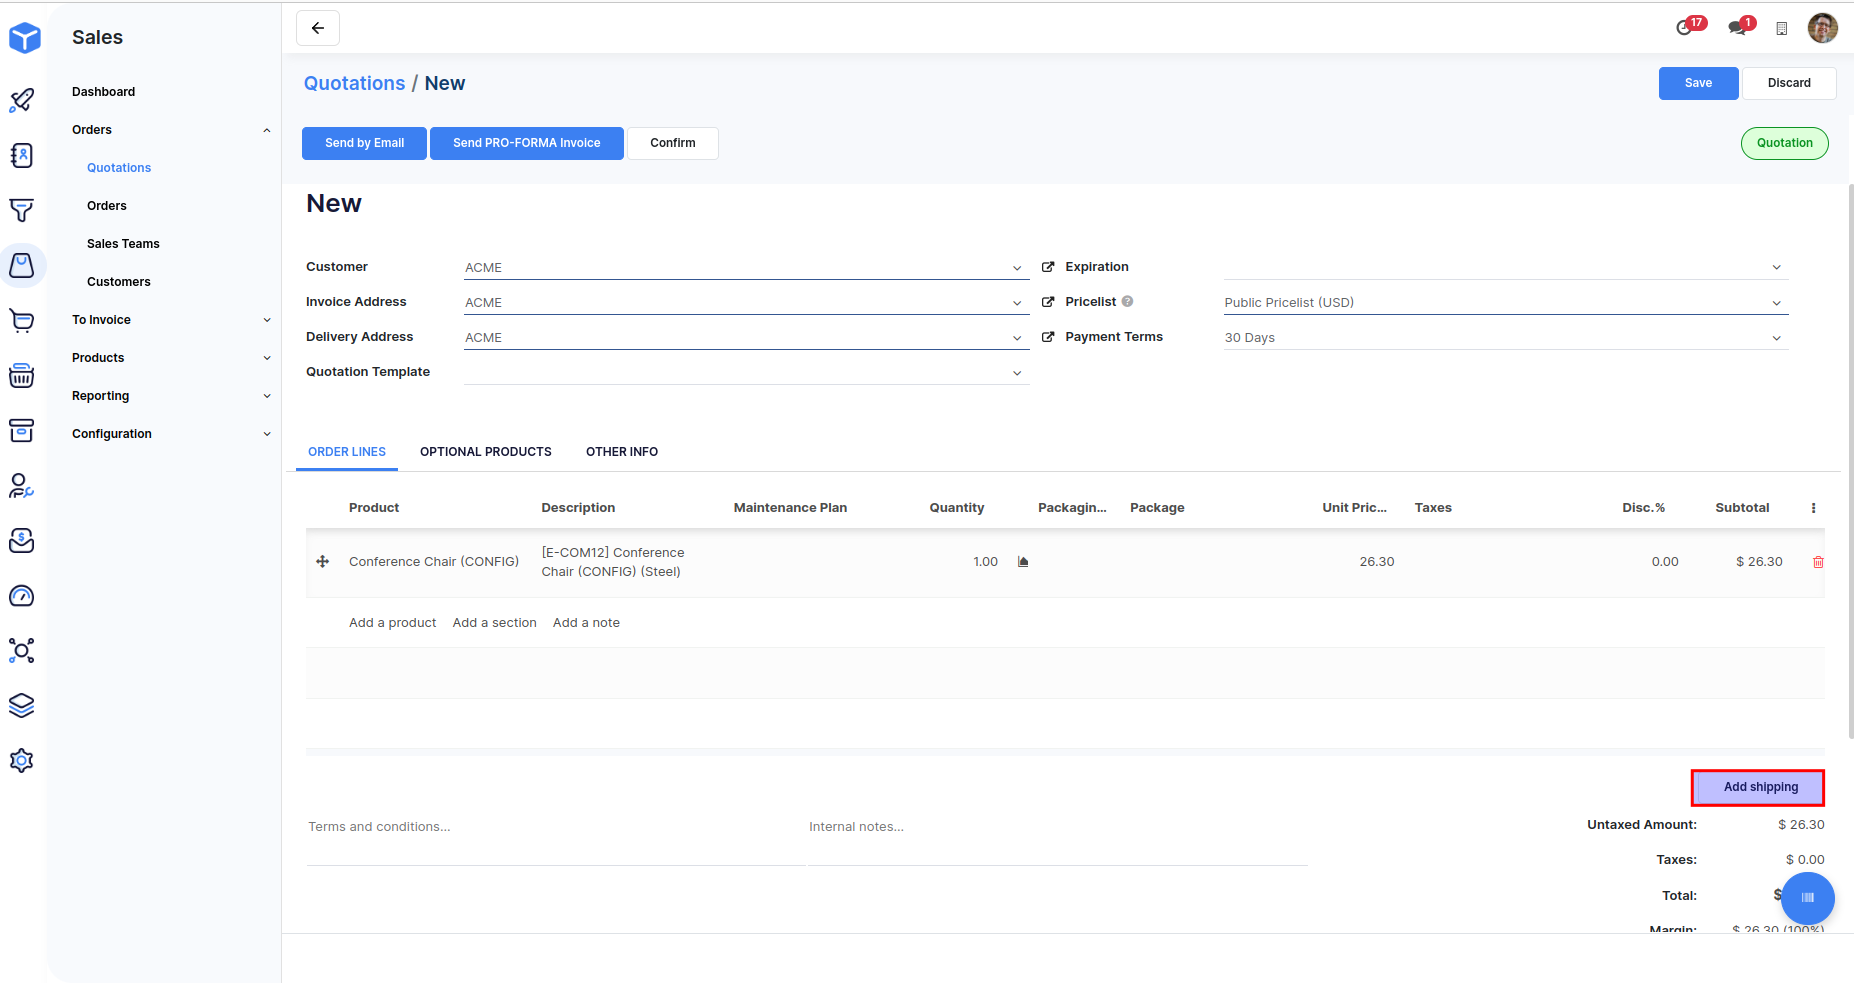Click the Add a product link
The image size is (1854, 983).
coord(392,623)
